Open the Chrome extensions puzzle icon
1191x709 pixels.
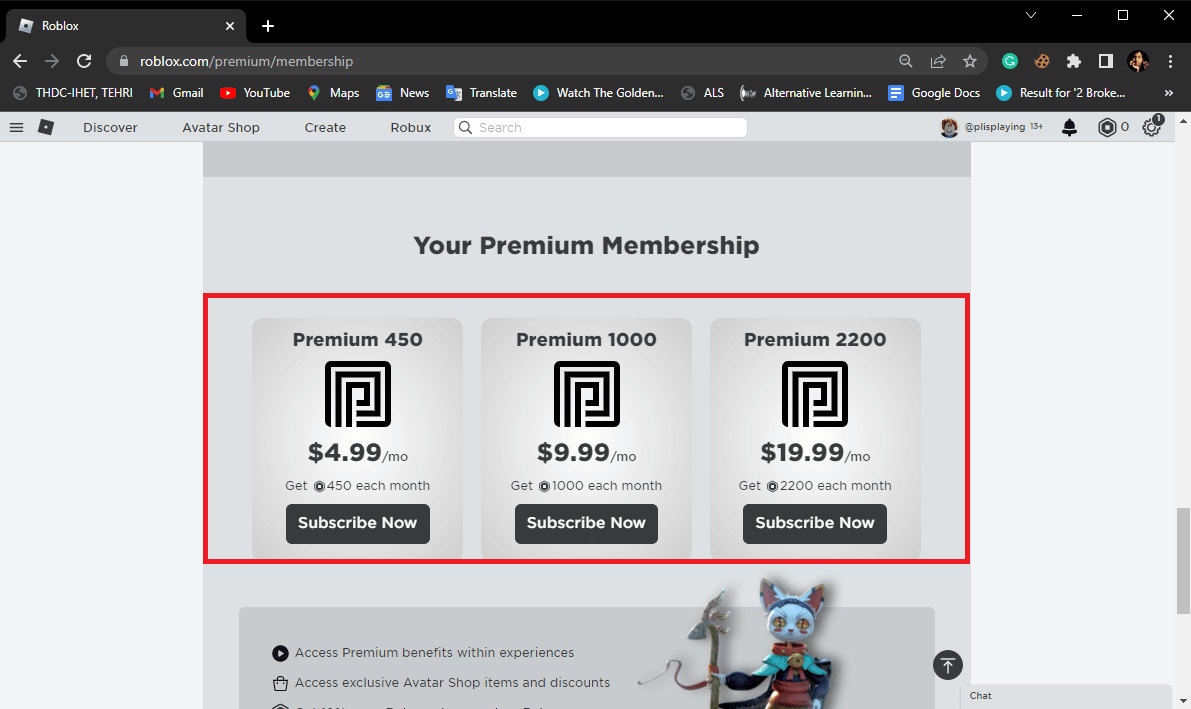[x=1074, y=61]
